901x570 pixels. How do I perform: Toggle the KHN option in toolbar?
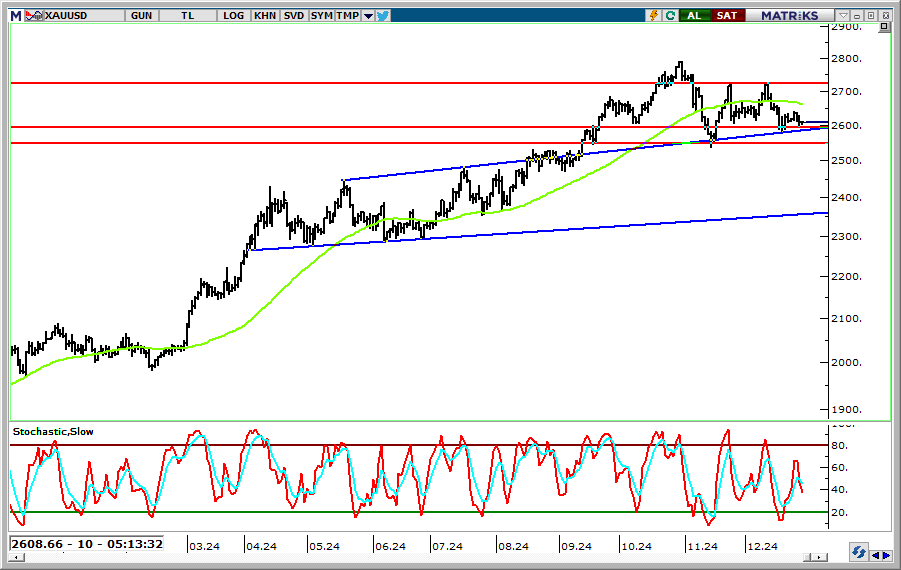pyautogui.click(x=265, y=15)
